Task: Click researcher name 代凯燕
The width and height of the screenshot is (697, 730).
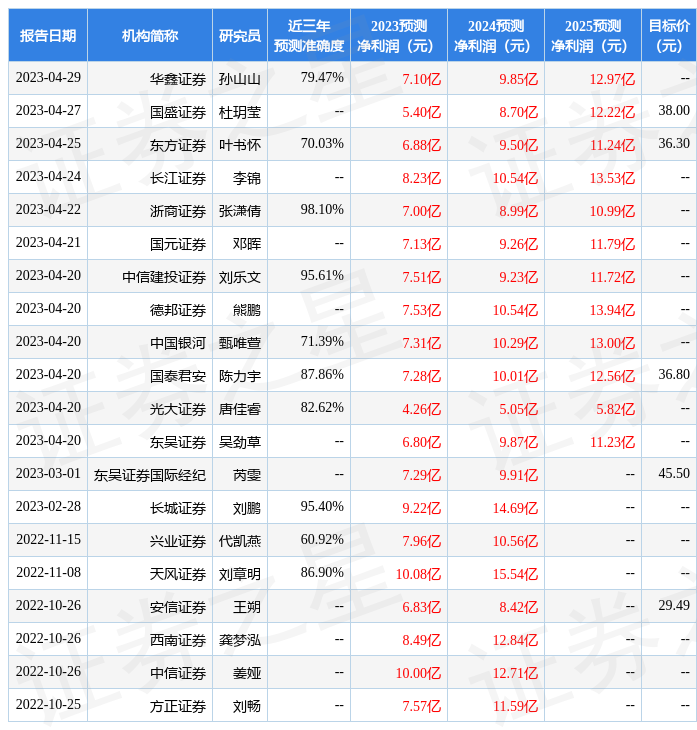Action: pos(239,541)
